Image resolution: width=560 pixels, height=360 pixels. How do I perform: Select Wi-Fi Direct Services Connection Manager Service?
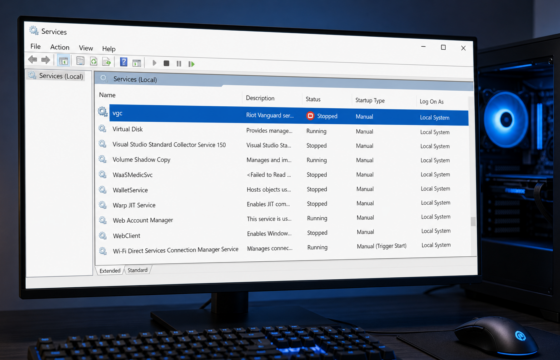[x=175, y=250]
